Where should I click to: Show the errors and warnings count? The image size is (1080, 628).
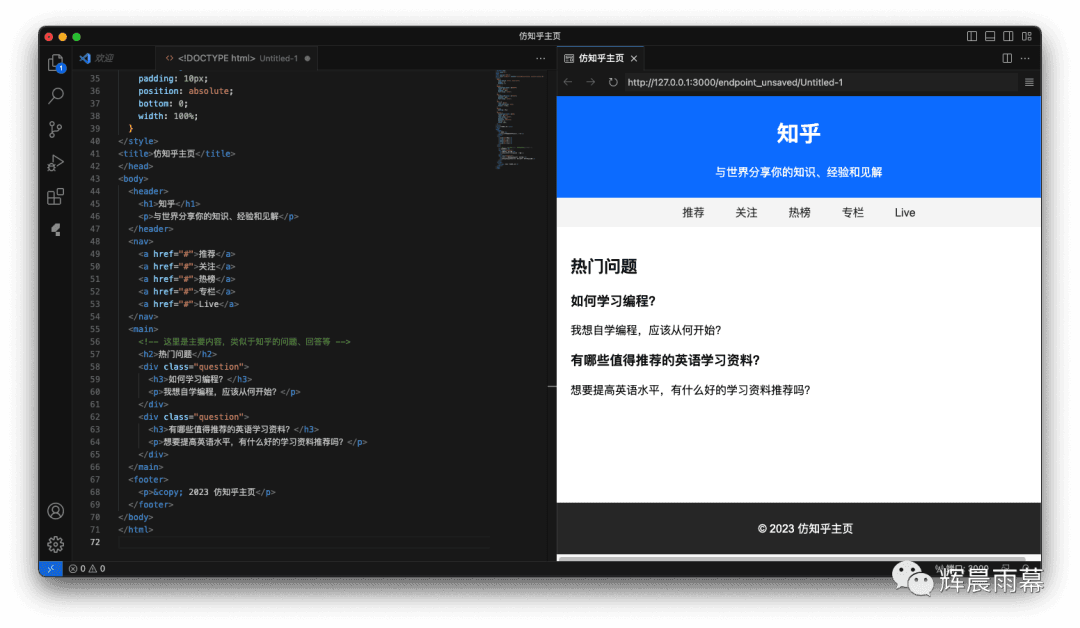point(87,569)
